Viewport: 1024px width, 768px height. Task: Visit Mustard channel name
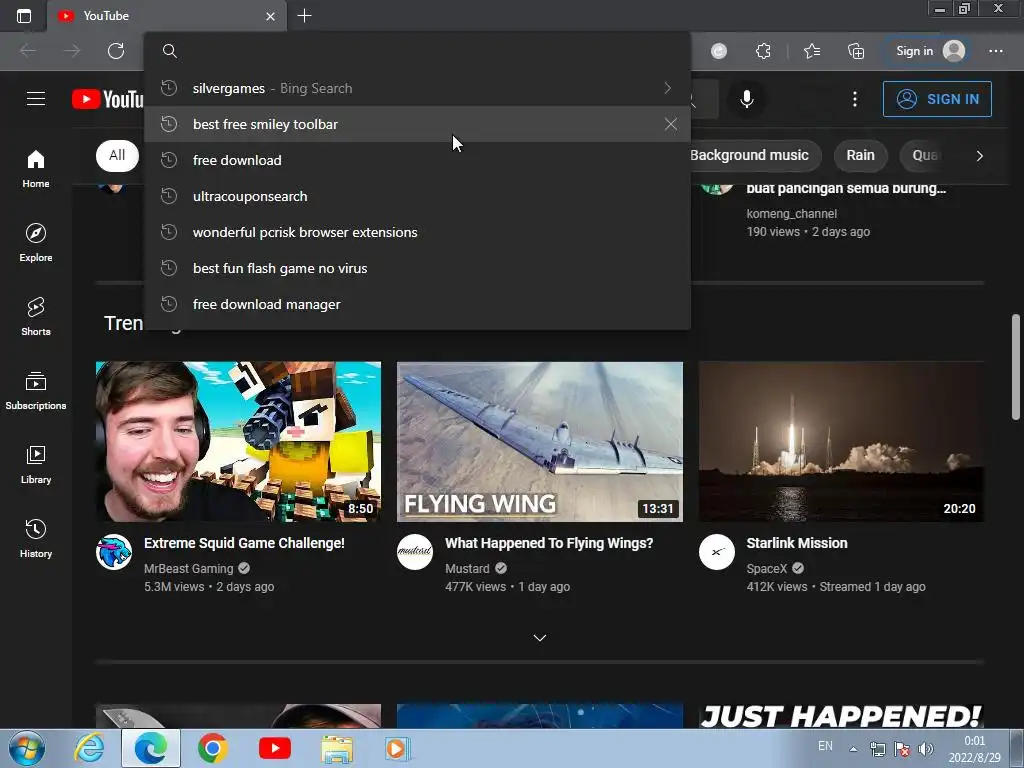click(467, 568)
